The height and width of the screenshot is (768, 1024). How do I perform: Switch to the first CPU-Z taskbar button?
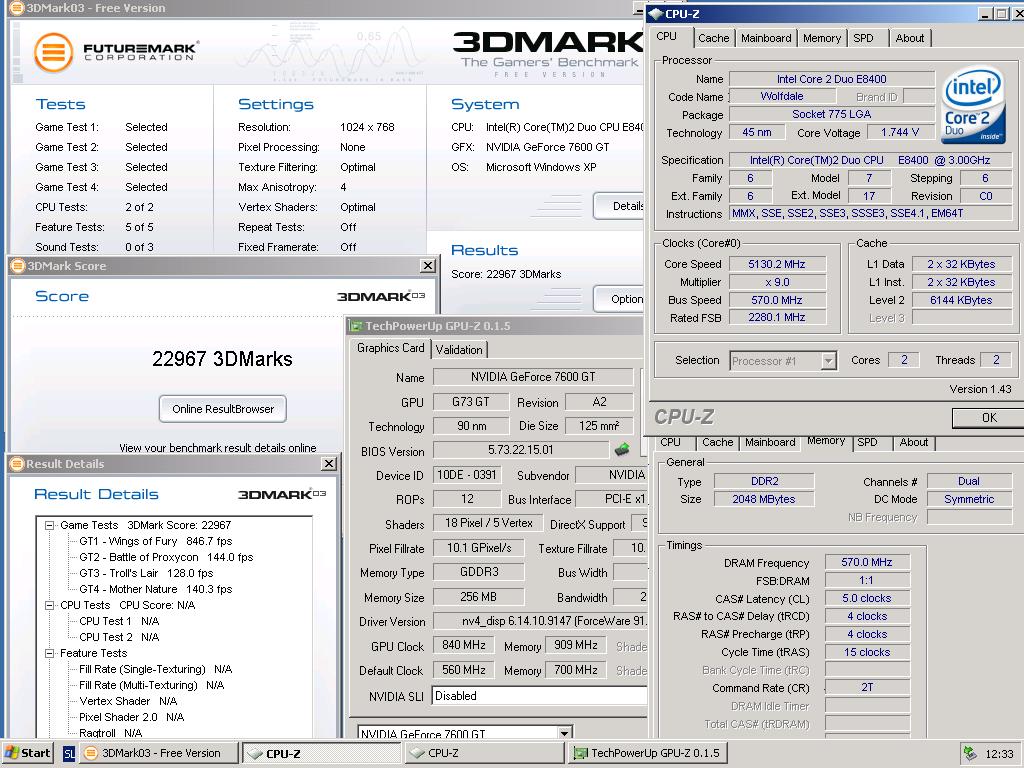321,753
